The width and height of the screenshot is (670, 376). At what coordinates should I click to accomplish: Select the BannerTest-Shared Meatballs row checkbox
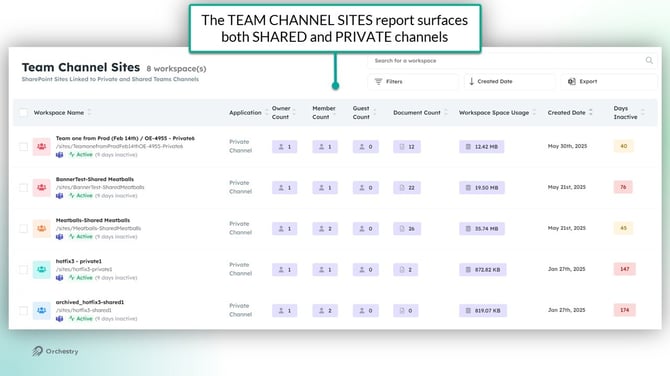24,188
